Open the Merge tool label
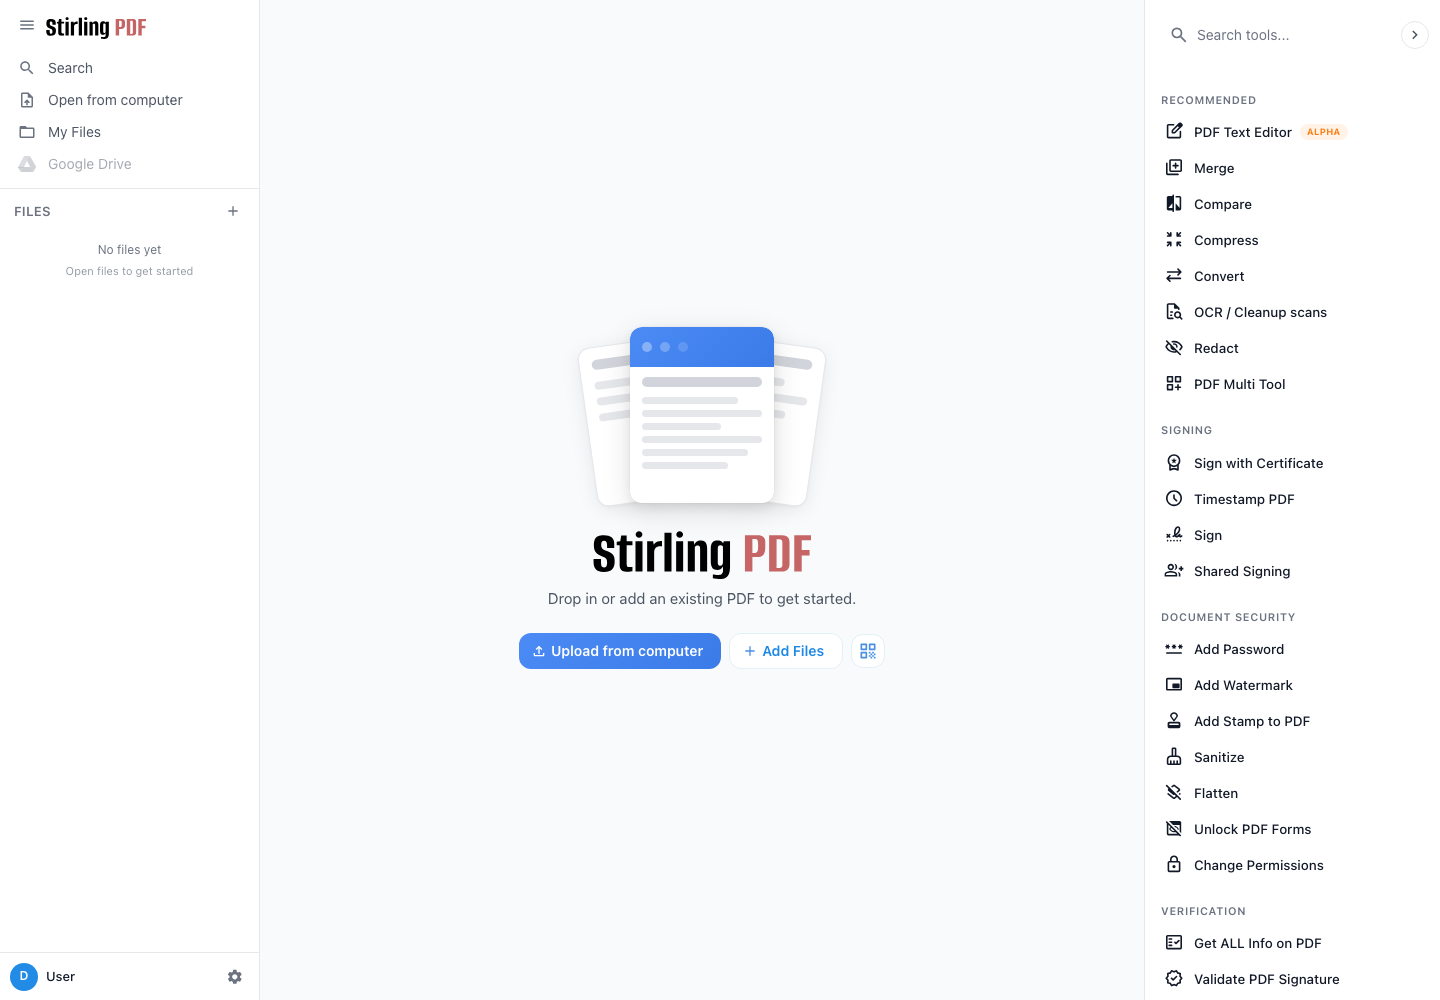 [x=1214, y=168]
